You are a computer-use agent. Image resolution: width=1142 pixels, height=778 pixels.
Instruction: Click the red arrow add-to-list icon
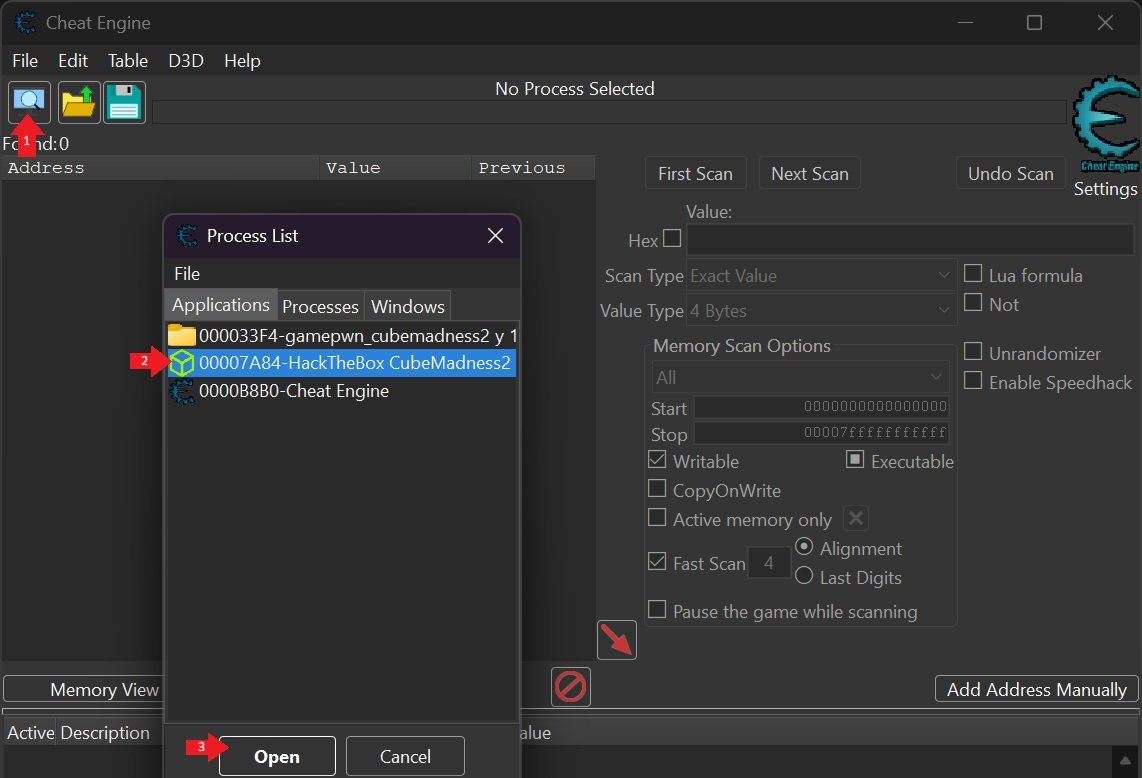point(617,640)
